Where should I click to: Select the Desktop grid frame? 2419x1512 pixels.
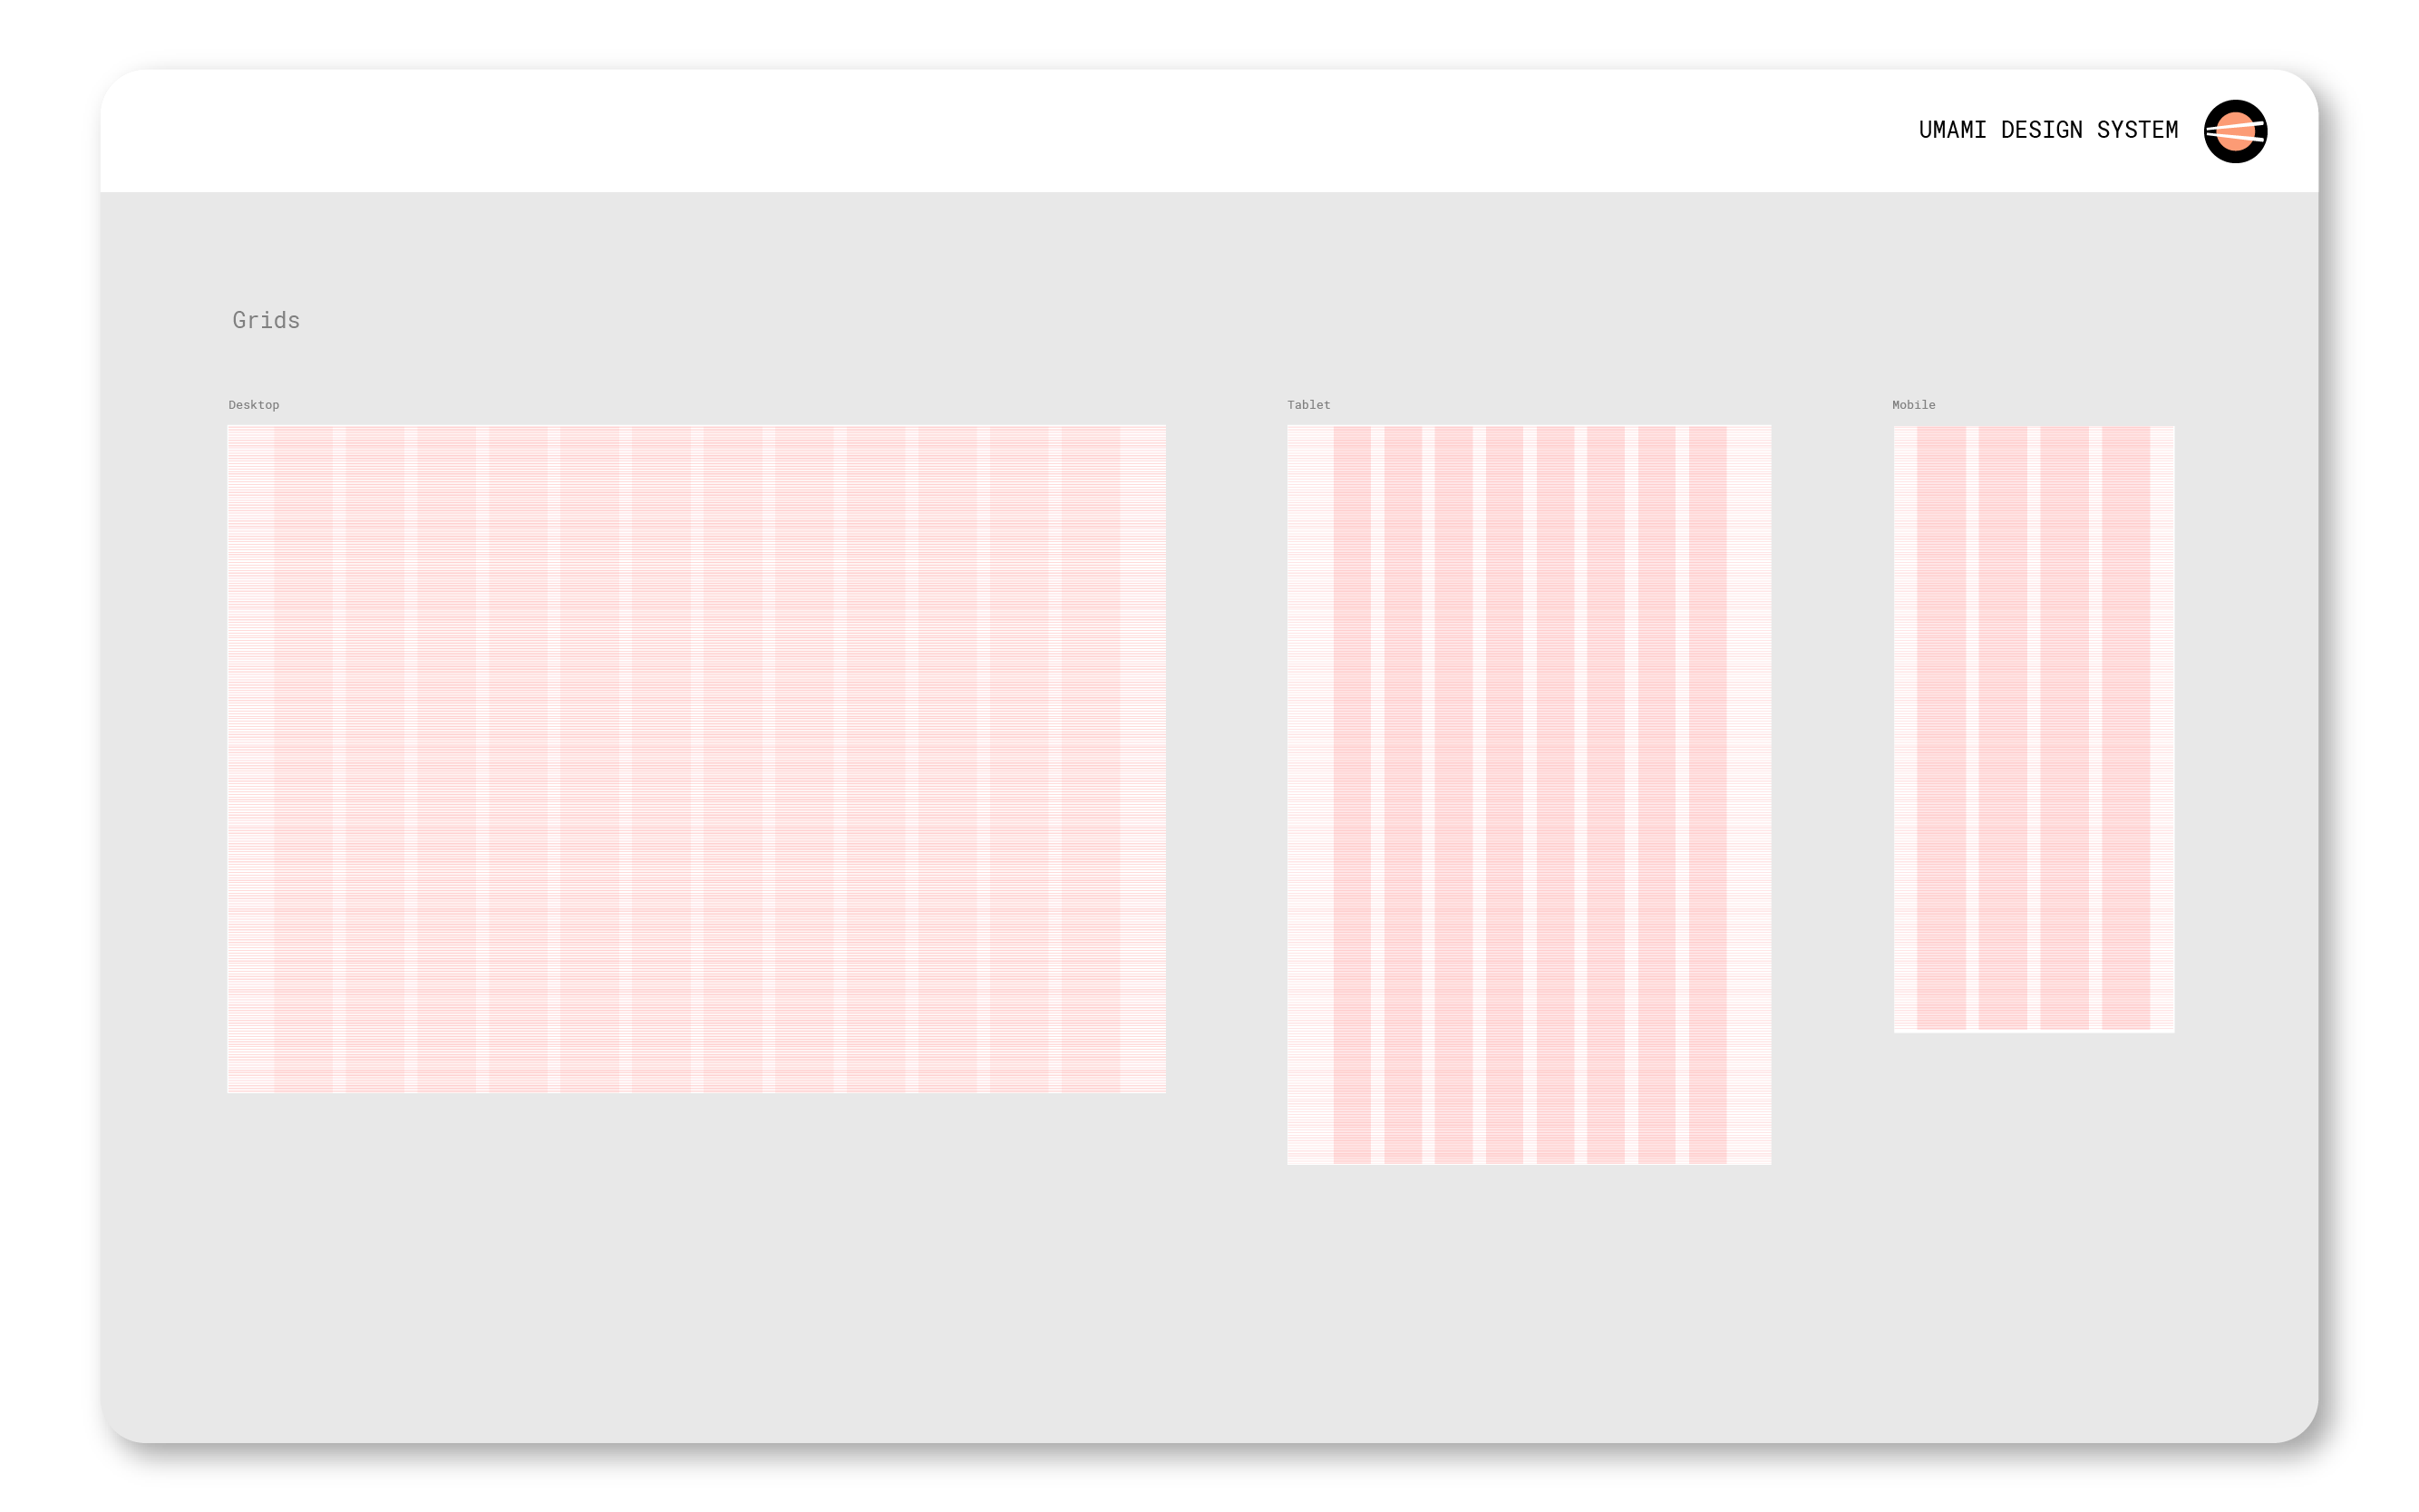coord(696,759)
